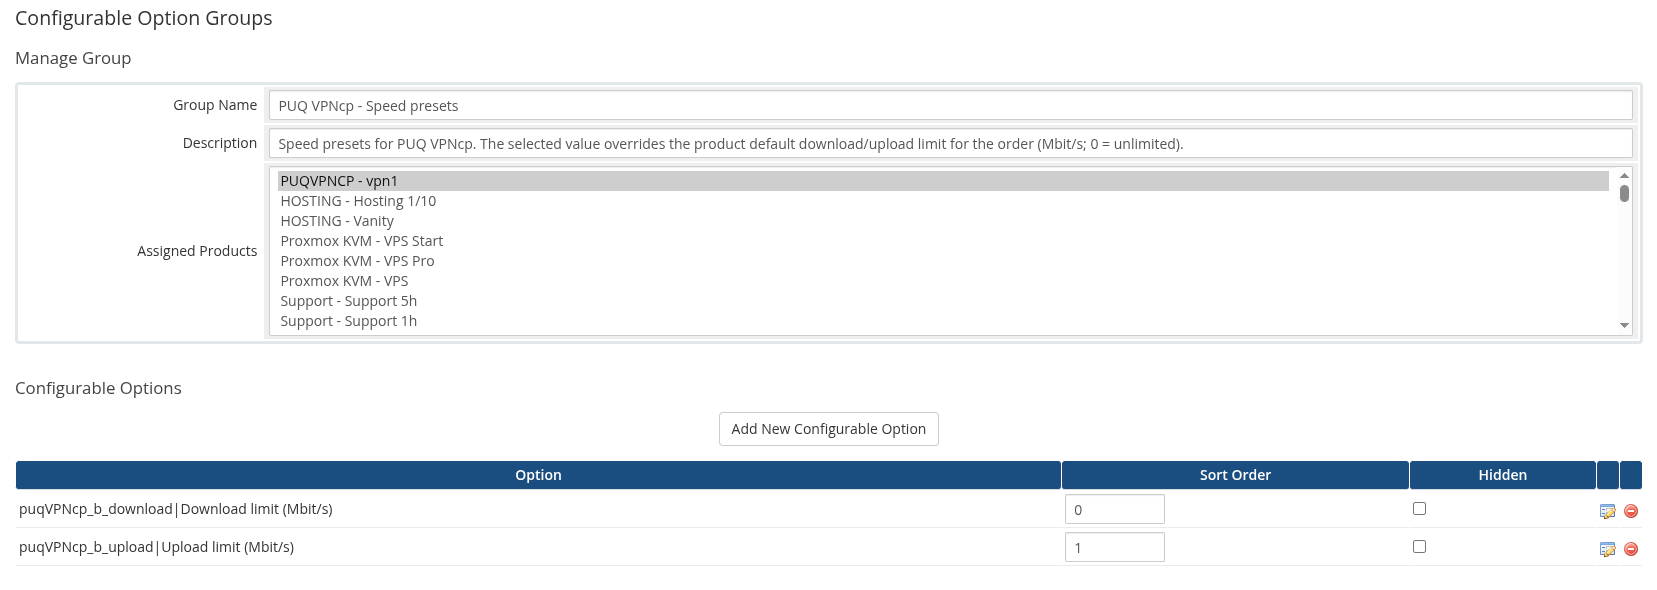Screen dimensions: 1657x590
Task: Click puqVPNcp_b_upload|Upload limit (Mbit/s) text
Action: (157, 547)
